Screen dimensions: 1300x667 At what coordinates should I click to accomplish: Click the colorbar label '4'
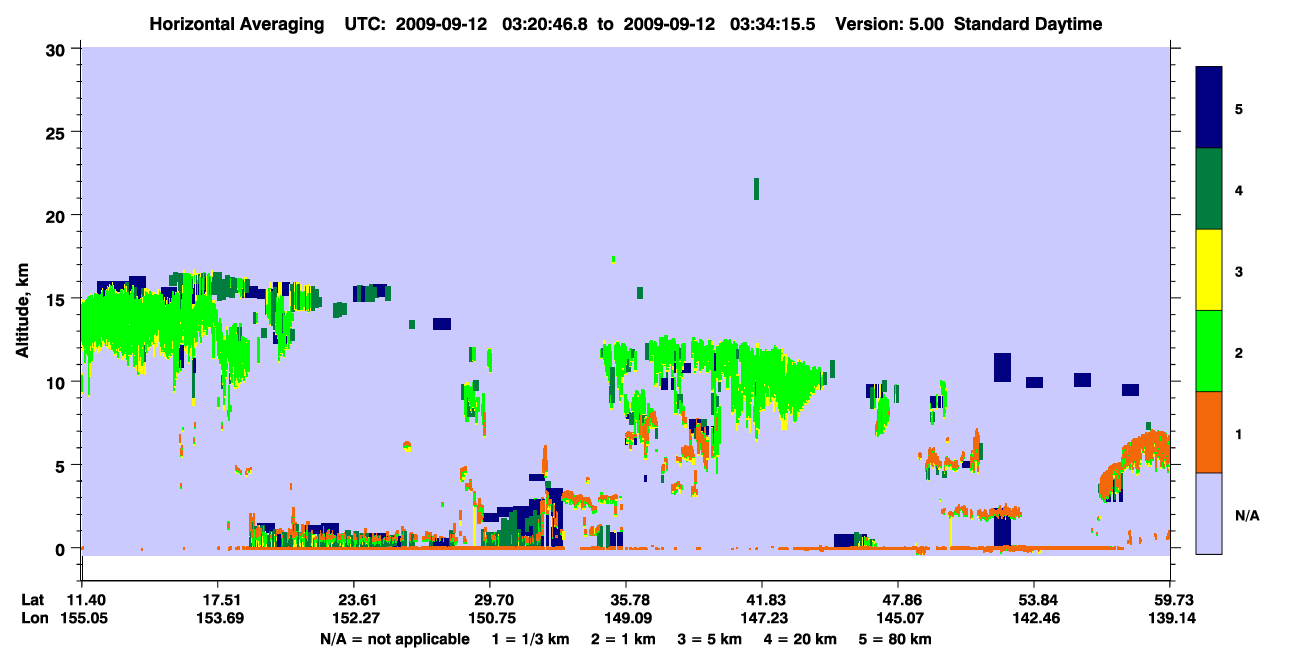click(x=1239, y=190)
